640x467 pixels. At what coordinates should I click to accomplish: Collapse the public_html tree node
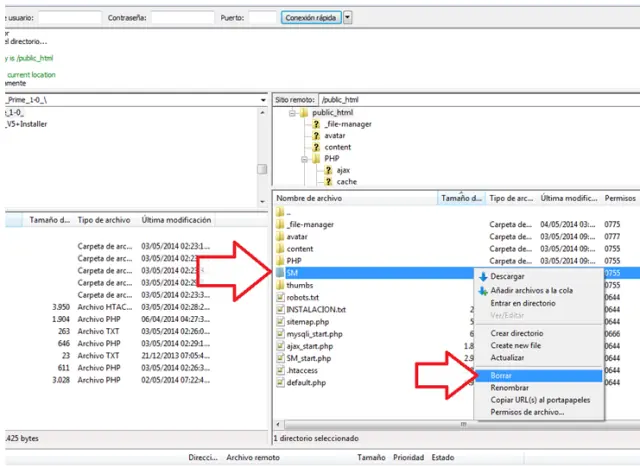click(292, 113)
